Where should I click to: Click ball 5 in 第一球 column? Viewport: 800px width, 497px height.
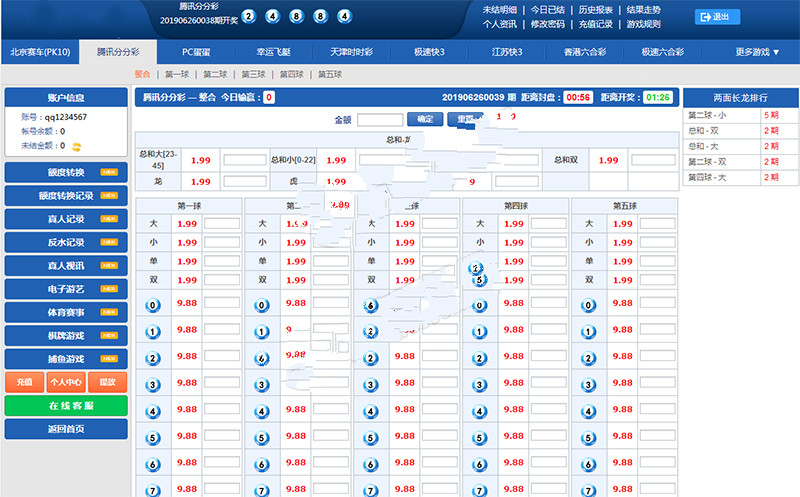click(153, 438)
